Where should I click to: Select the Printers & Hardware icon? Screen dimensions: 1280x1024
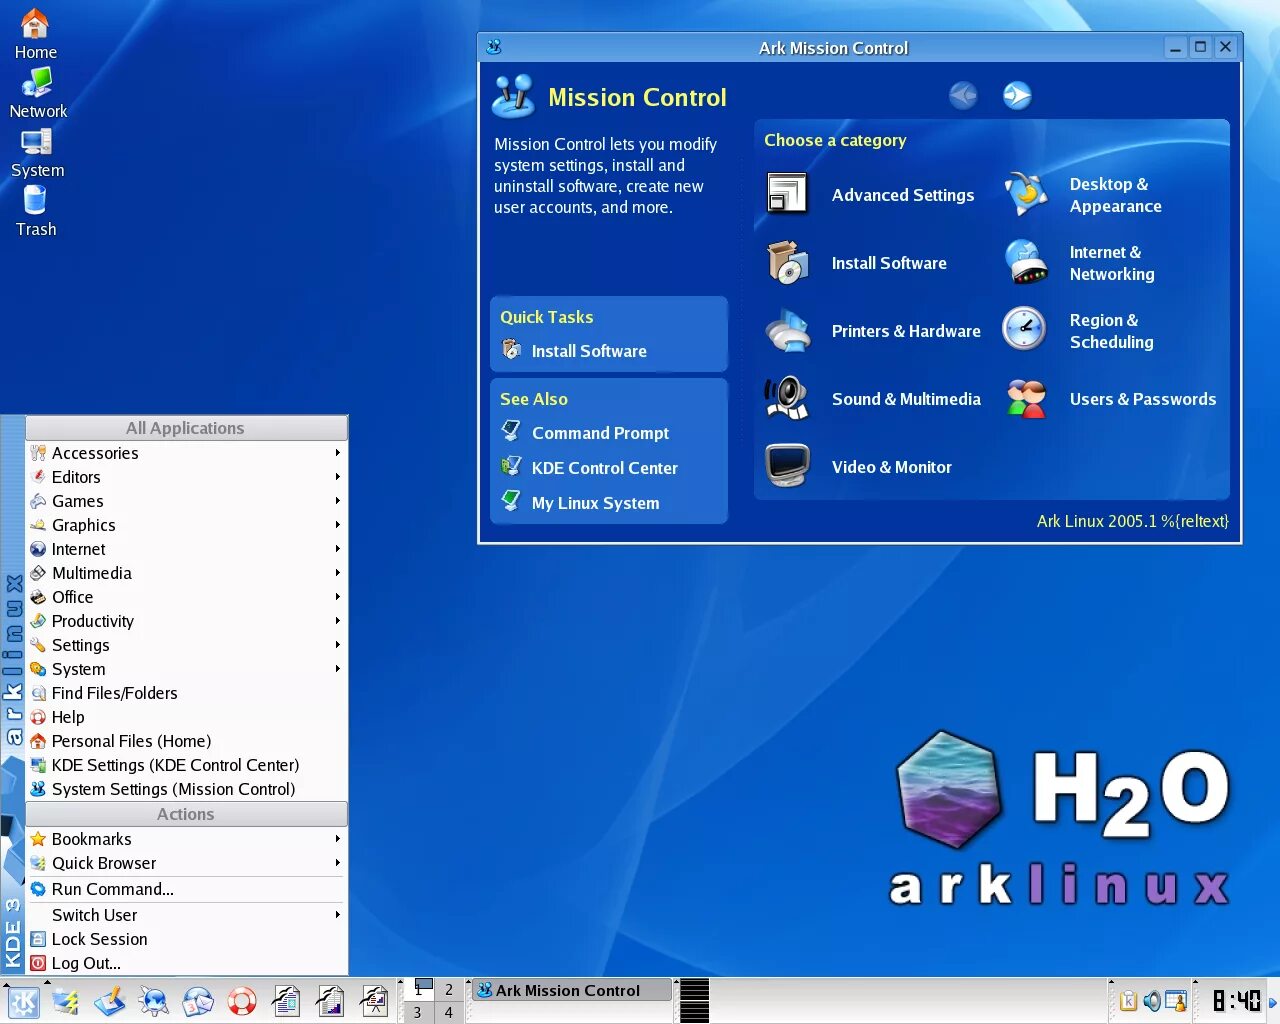(x=787, y=330)
